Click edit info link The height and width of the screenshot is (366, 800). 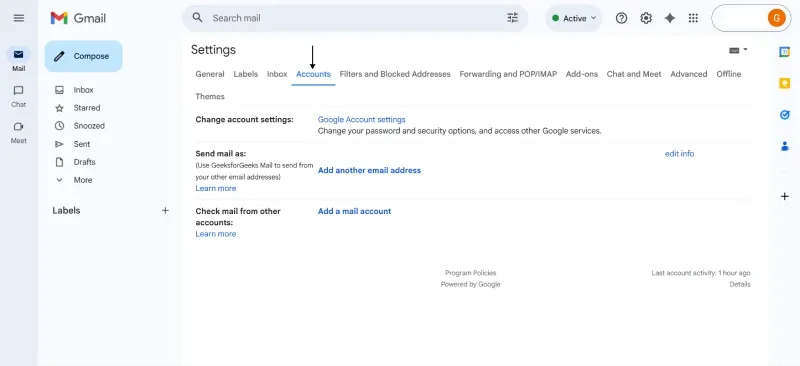(x=679, y=154)
